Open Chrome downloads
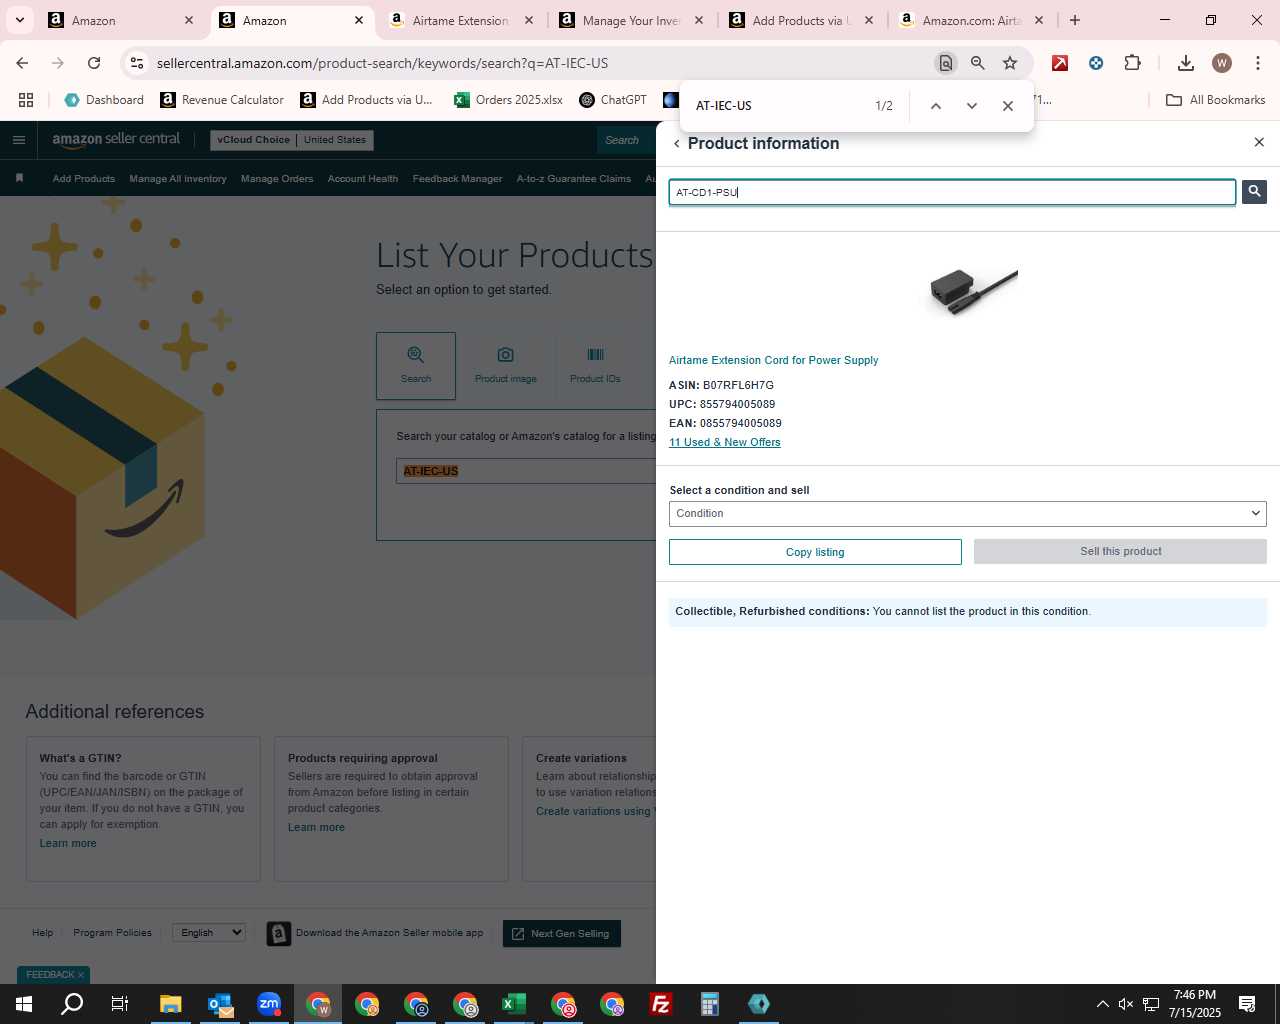The image size is (1280, 1024). tap(1186, 63)
